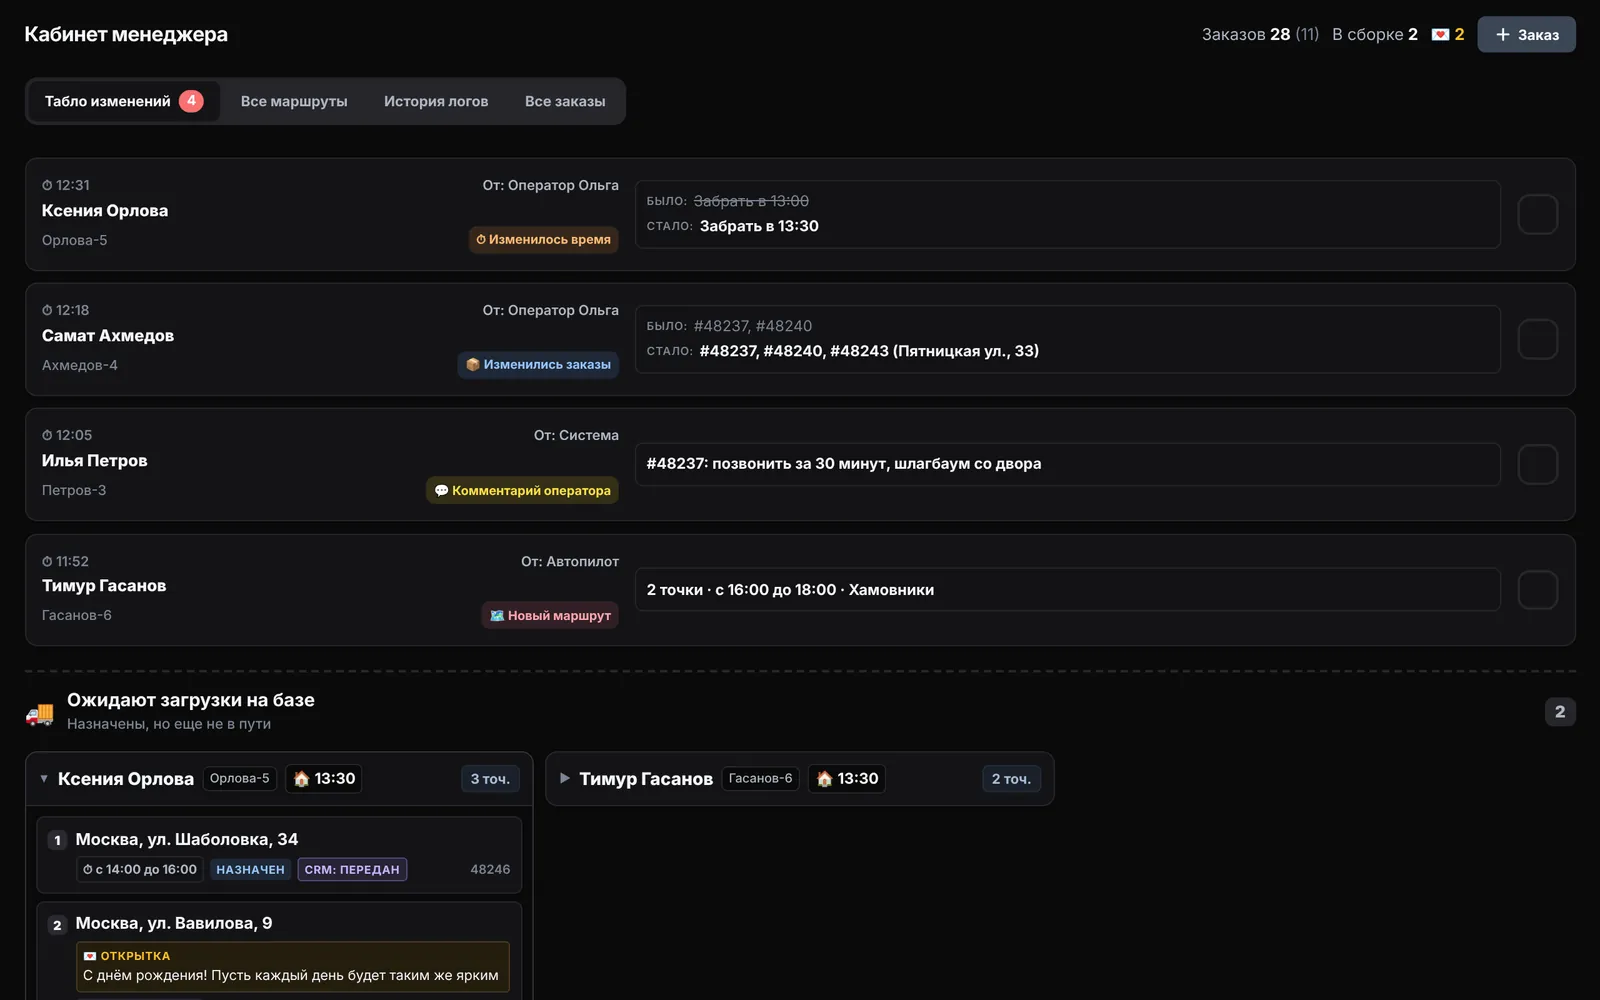Click the postcard icon next to ОТКРЫТКА

(x=90, y=956)
